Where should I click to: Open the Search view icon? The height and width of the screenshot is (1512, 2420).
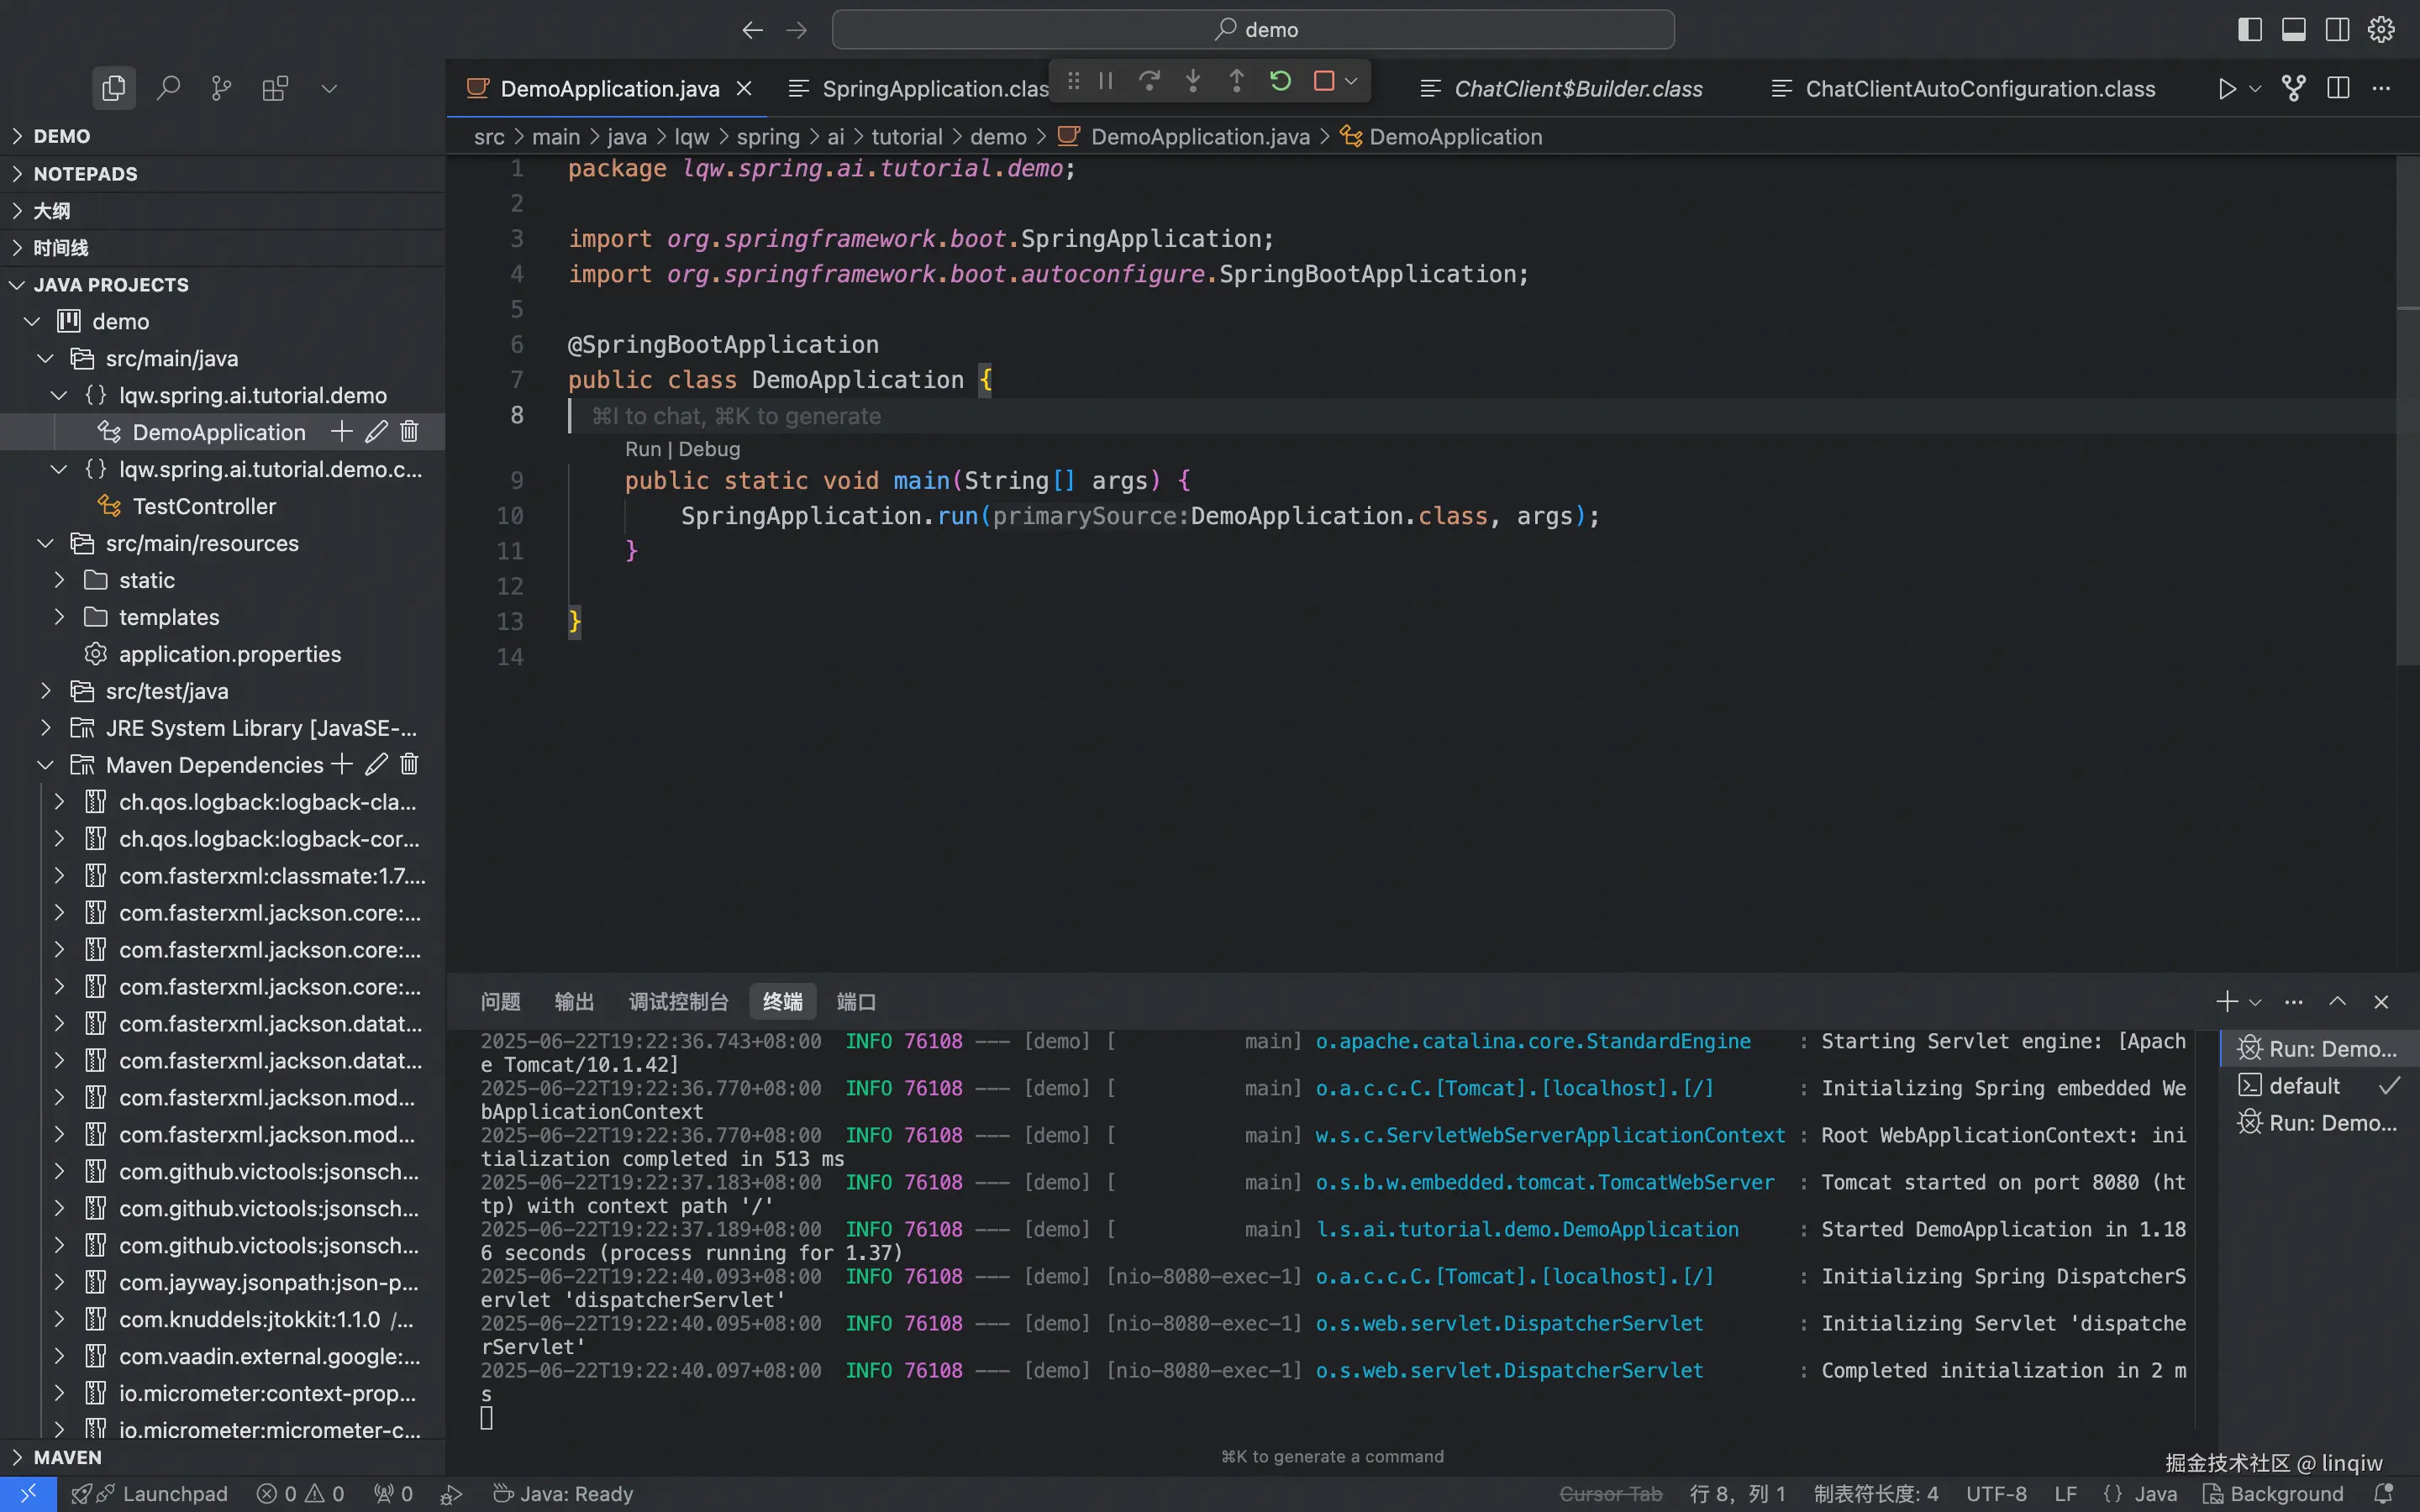coord(168,88)
